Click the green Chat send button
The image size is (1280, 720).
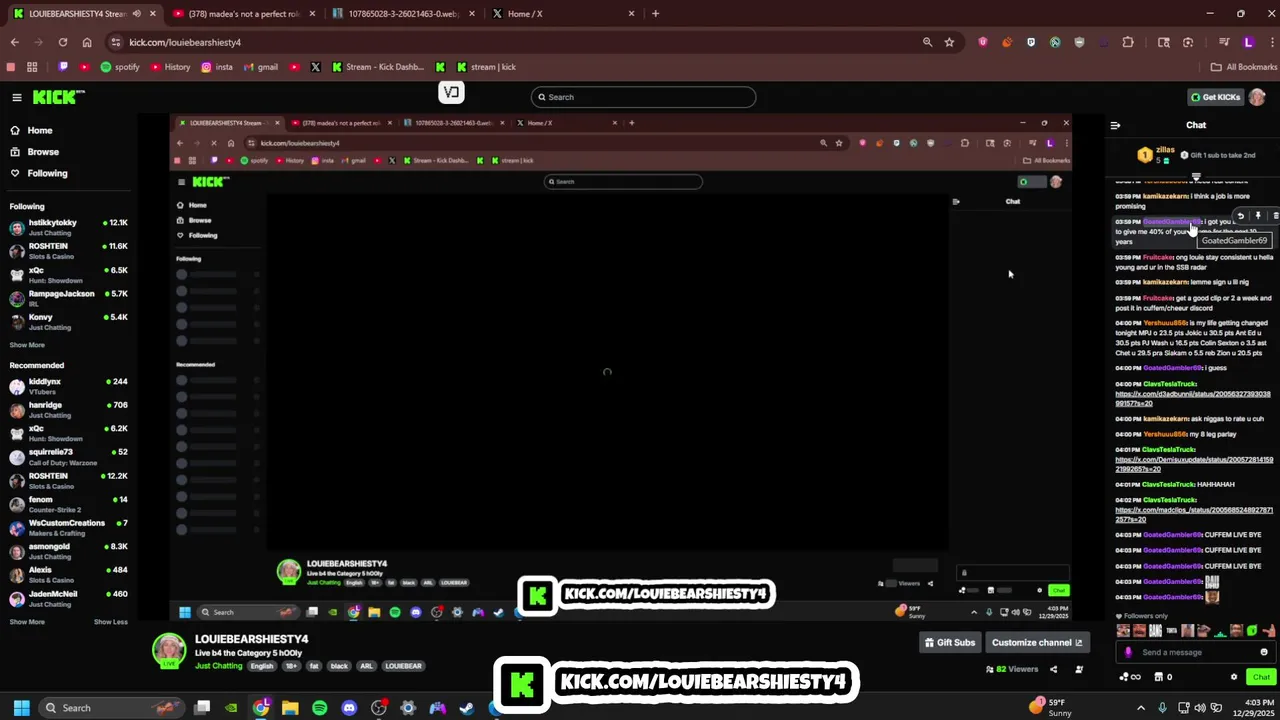(x=1261, y=677)
